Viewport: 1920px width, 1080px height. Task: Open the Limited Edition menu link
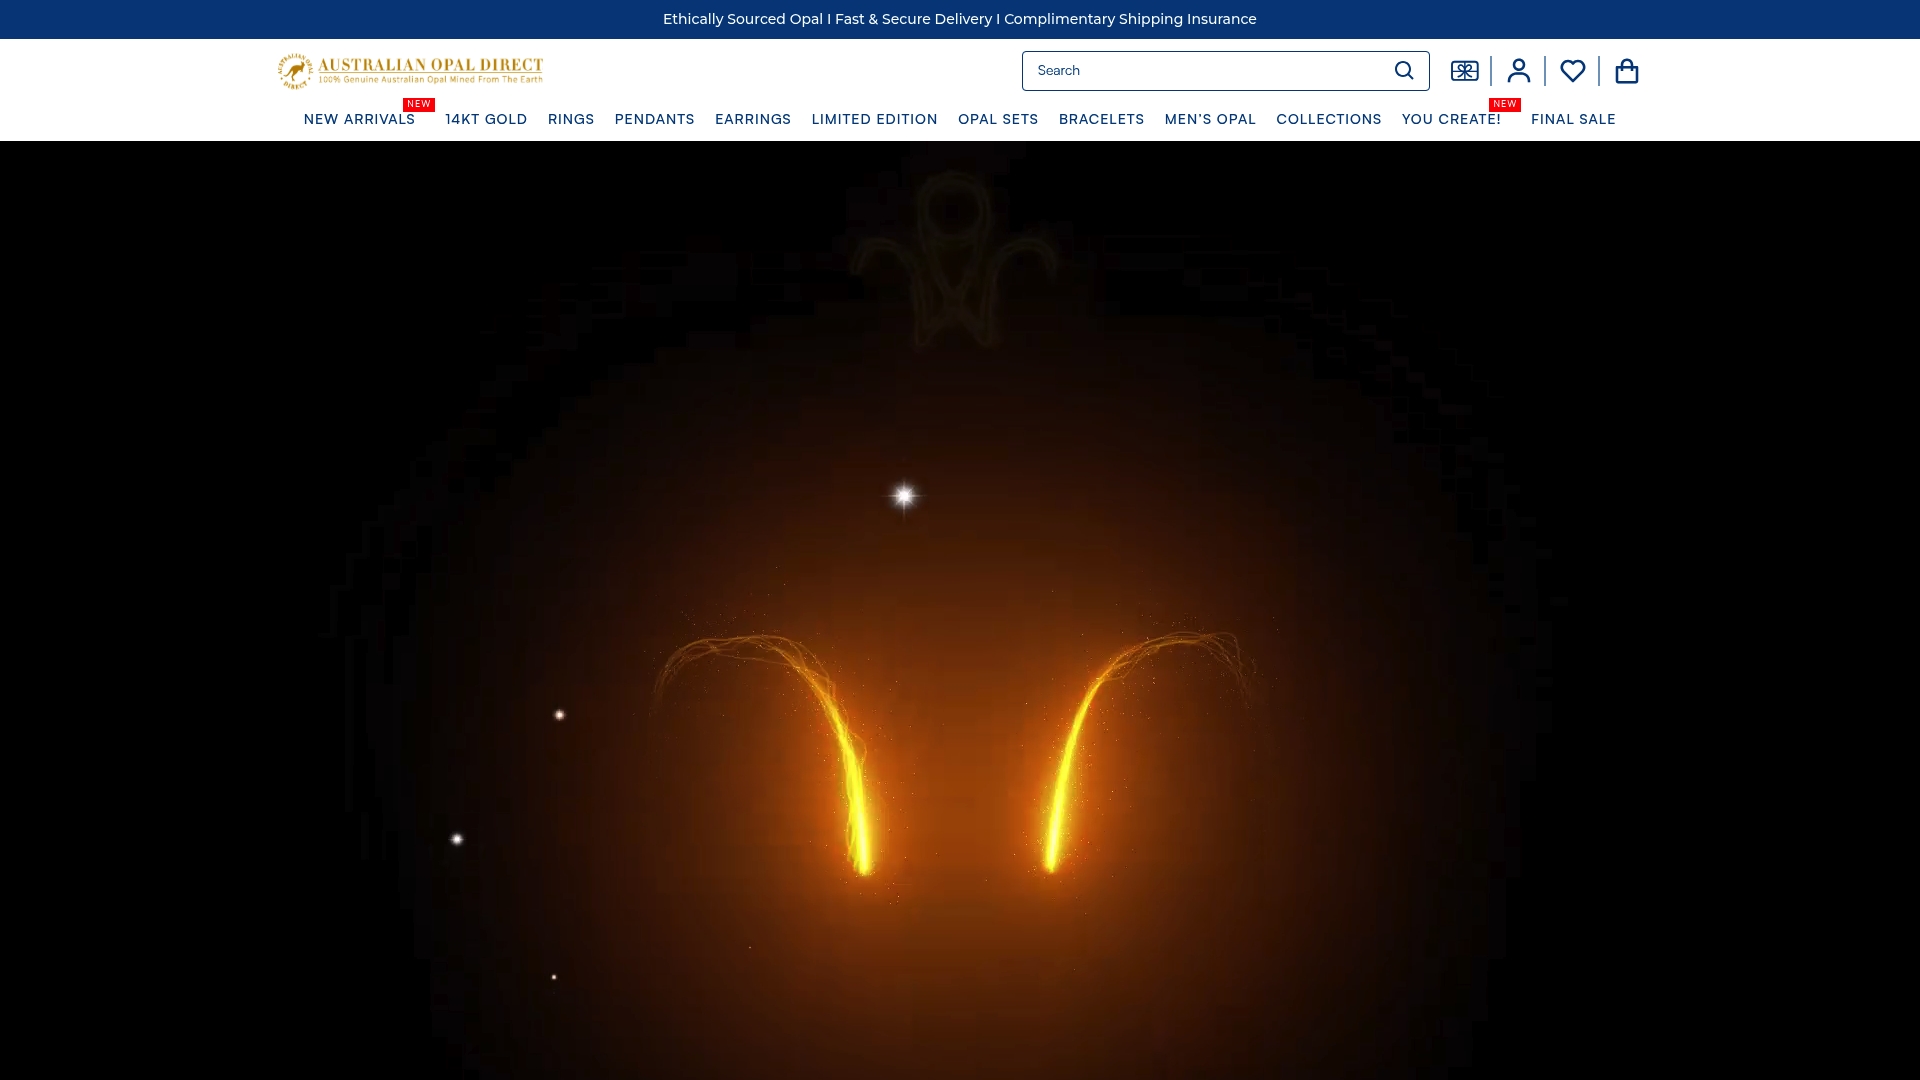[874, 119]
